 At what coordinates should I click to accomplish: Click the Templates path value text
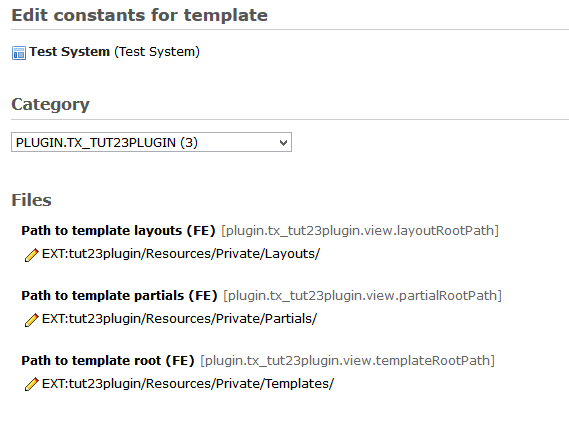coord(188,384)
